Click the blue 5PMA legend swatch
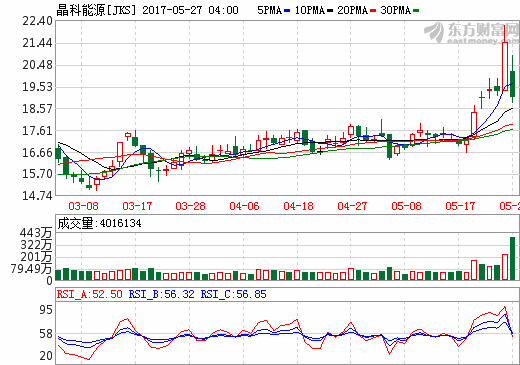This screenshot has height=365, width=520. click(x=287, y=11)
